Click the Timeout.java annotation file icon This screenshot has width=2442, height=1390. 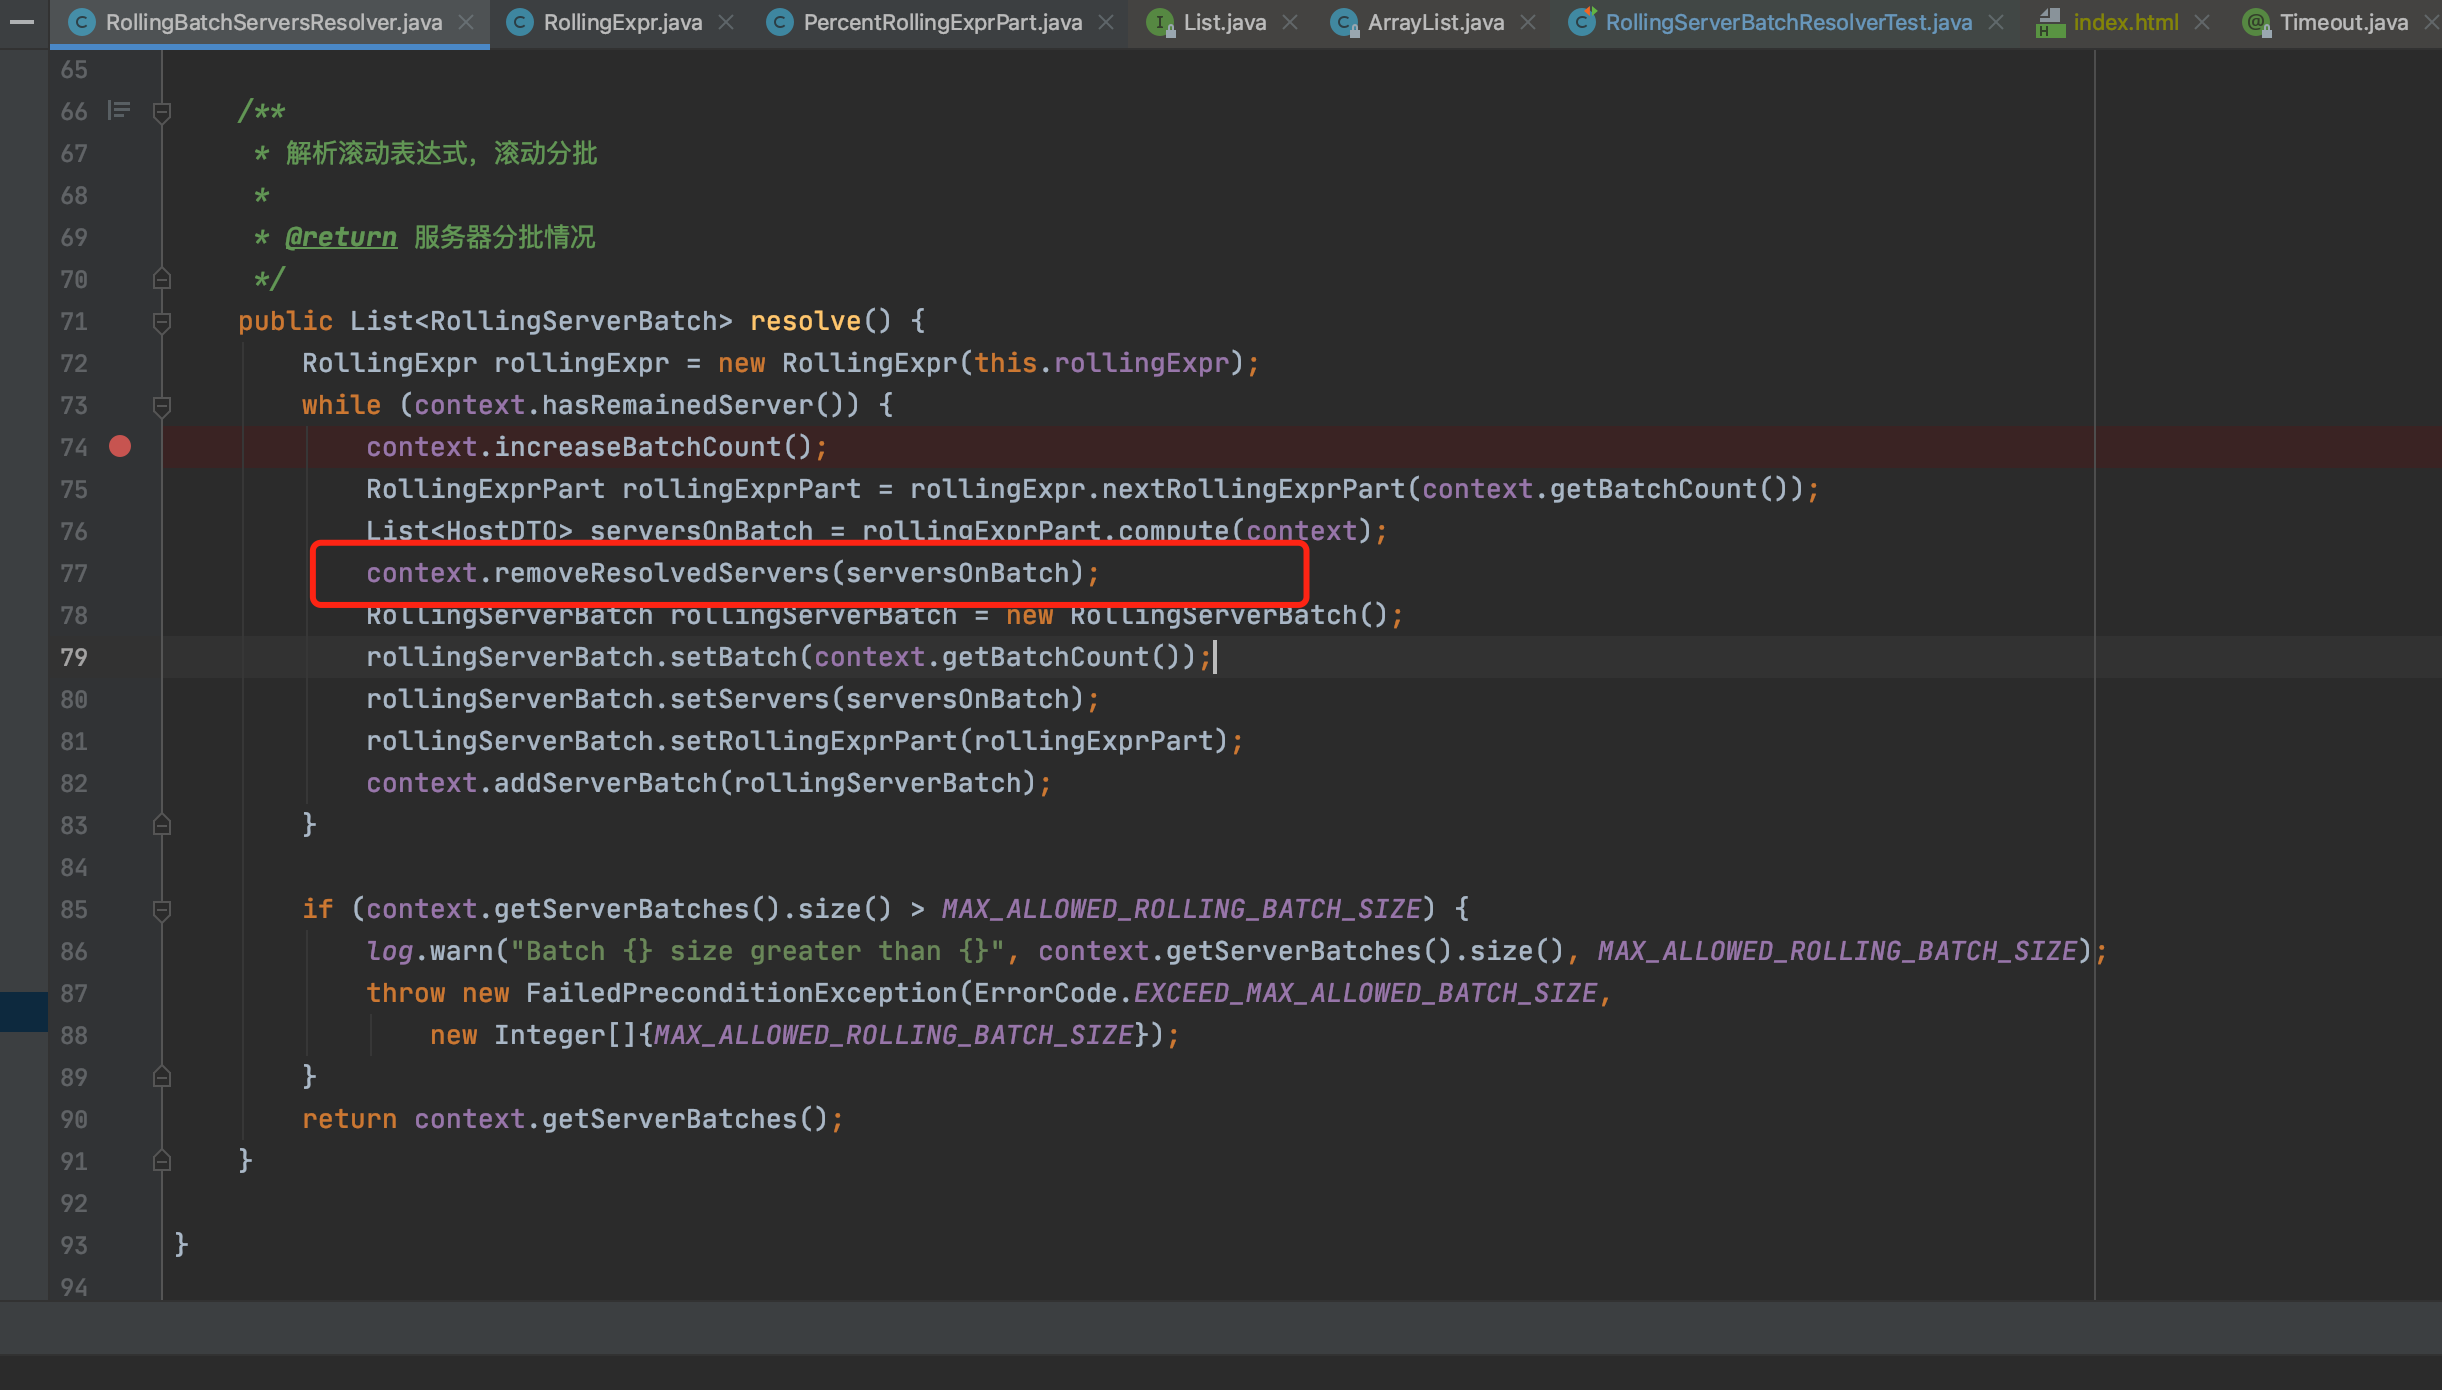pyautogui.click(x=2256, y=22)
